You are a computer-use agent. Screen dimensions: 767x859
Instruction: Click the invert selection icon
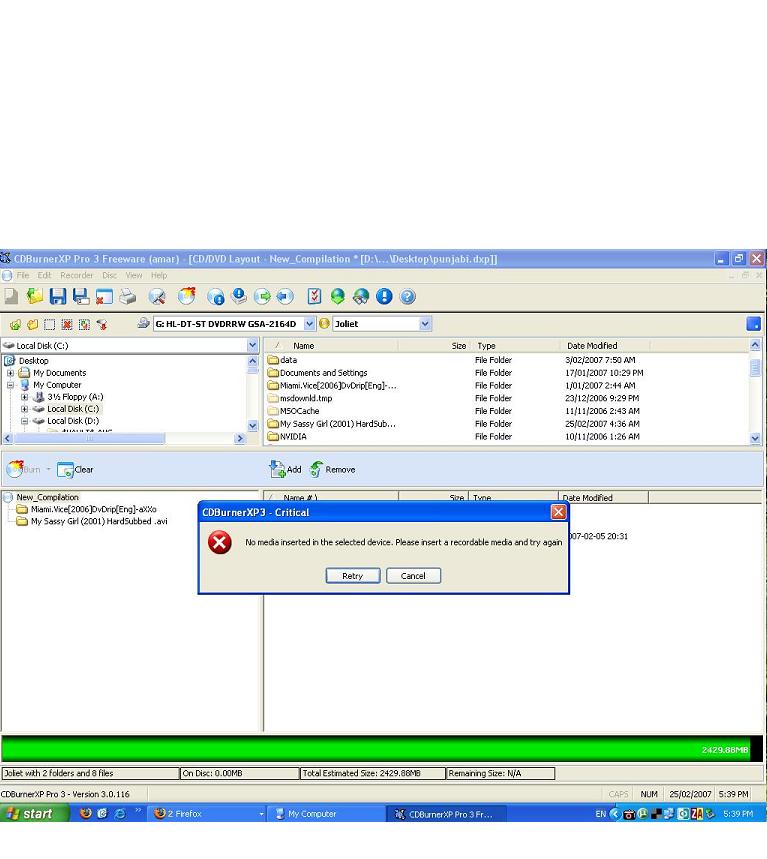pos(84,324)
